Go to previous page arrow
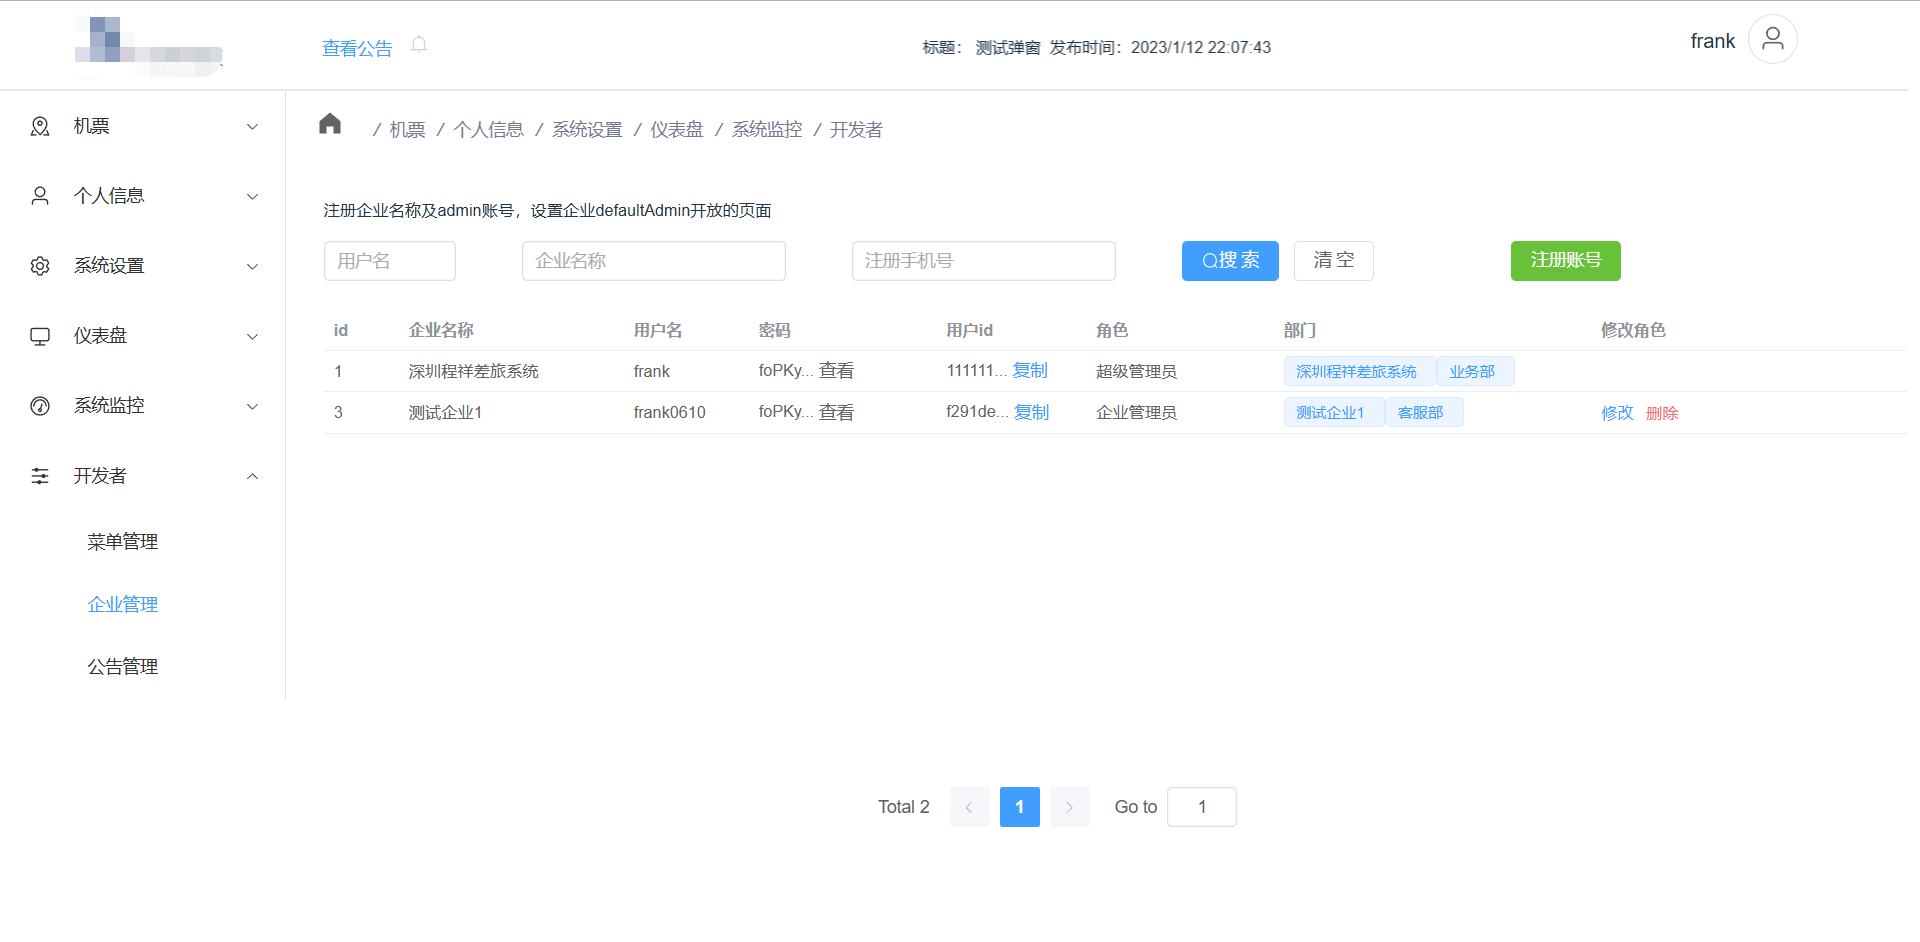Image resolution: width=1920 pixels, height=942 pixels. pyautogui.click(x=970, y=807)
